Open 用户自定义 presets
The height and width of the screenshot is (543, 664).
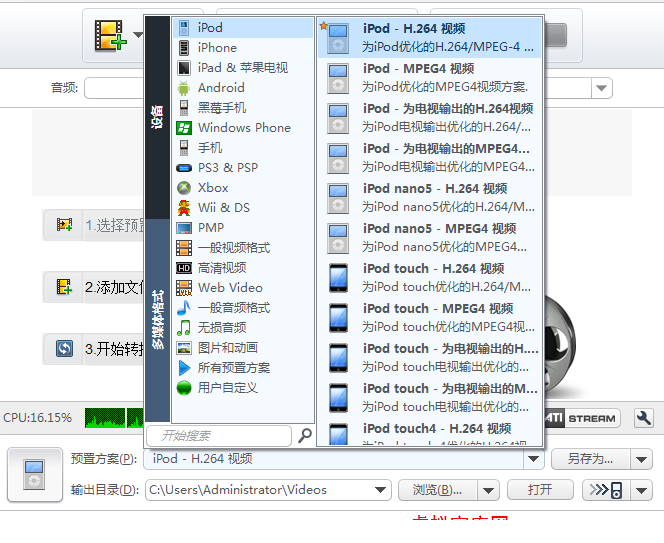243,388
